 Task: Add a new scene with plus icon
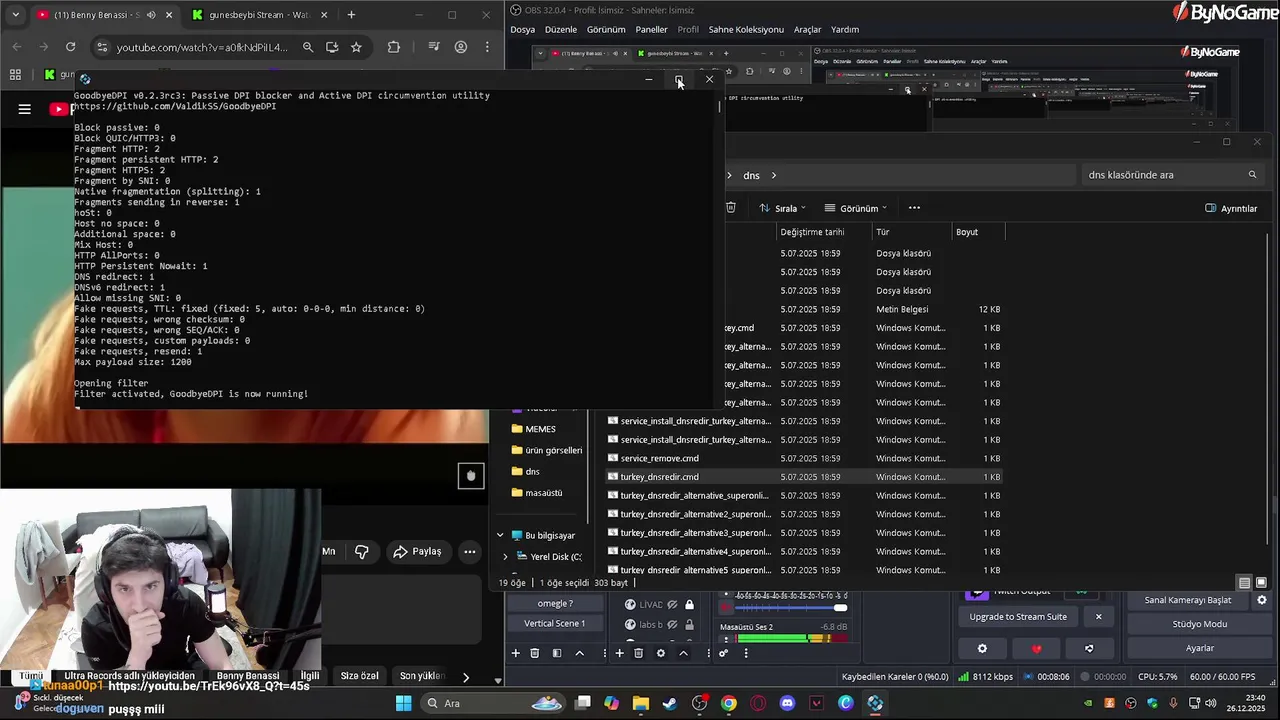click(x=516, y=653)
